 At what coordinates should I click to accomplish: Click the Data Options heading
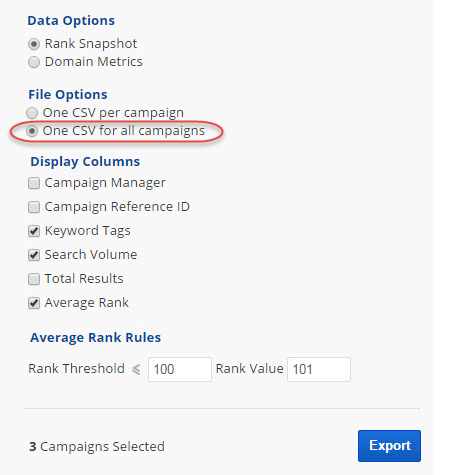(71, 21)
